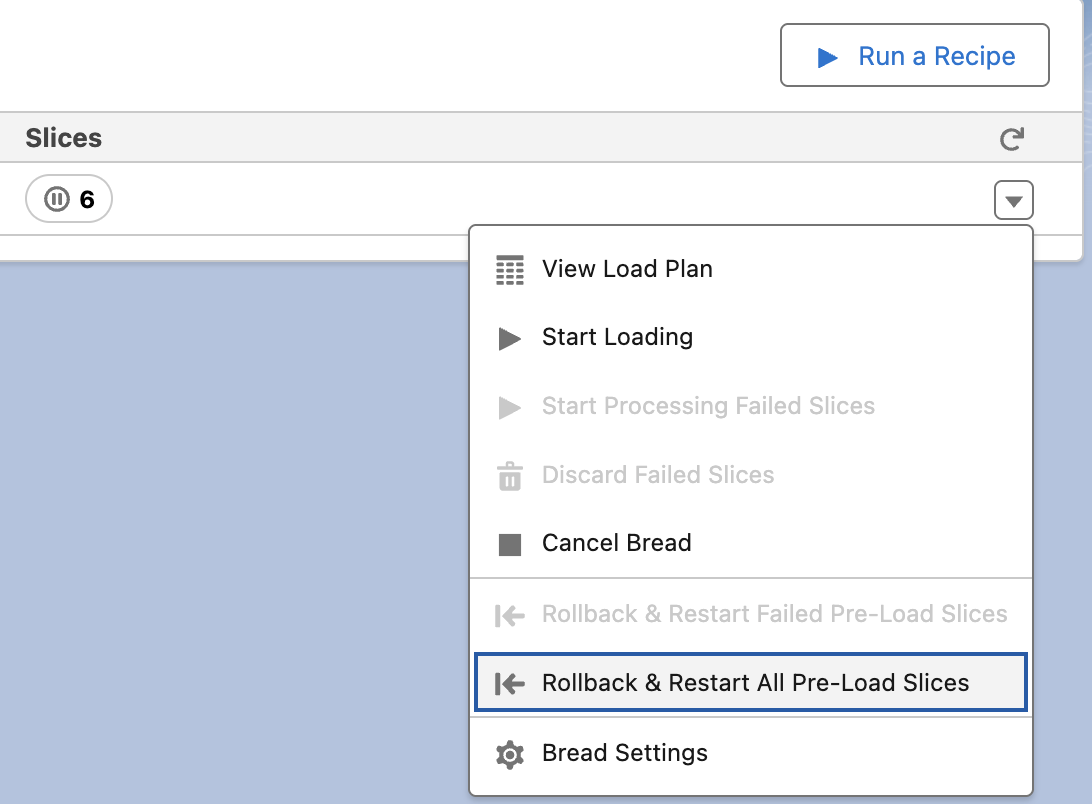Open Bread Settings via the gear icon
This screenshot has width=1092, height=804.
click(x=510, y=753)
